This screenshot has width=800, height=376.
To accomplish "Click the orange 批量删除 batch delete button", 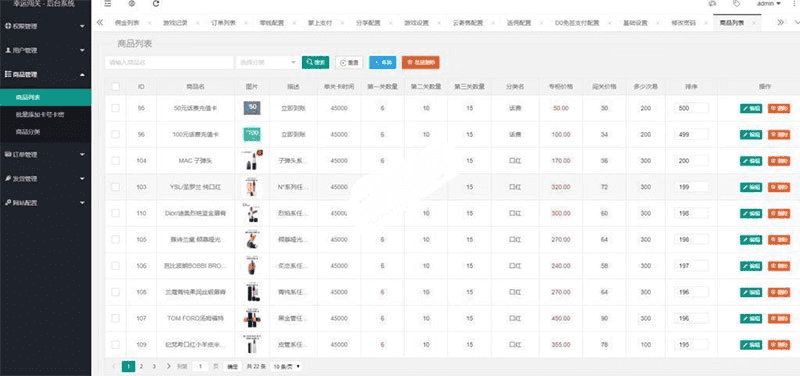I will tap(420, 62).
